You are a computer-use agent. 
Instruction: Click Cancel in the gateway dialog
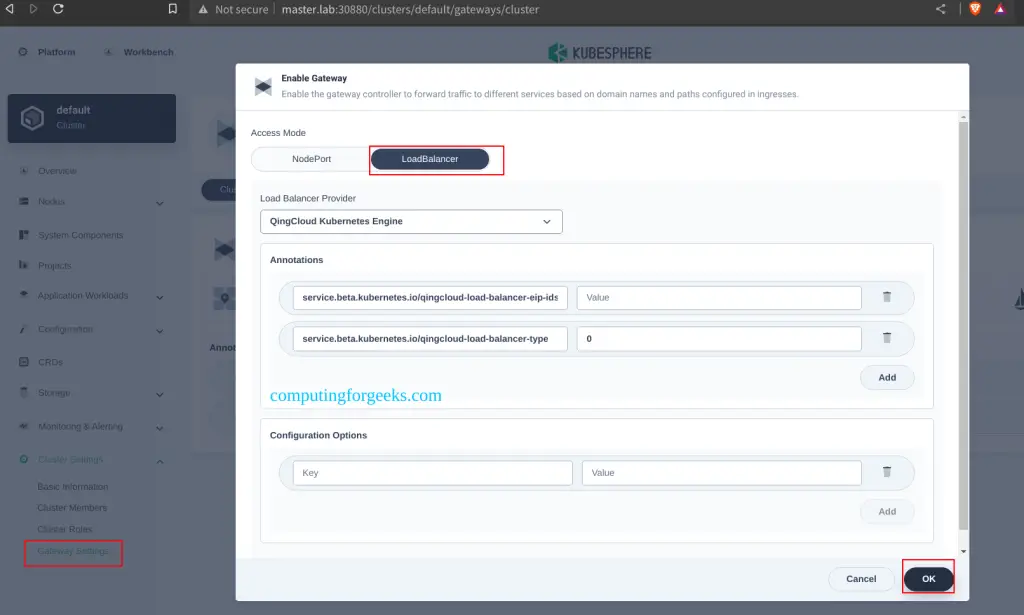click(861, 579)
